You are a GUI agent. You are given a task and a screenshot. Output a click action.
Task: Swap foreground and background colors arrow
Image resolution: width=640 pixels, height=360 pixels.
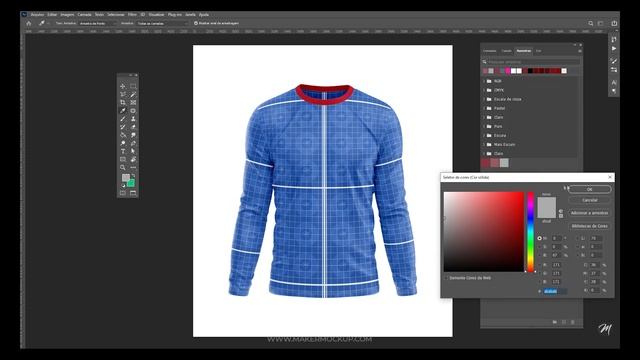pyautogui.click(x=133, y=176)
